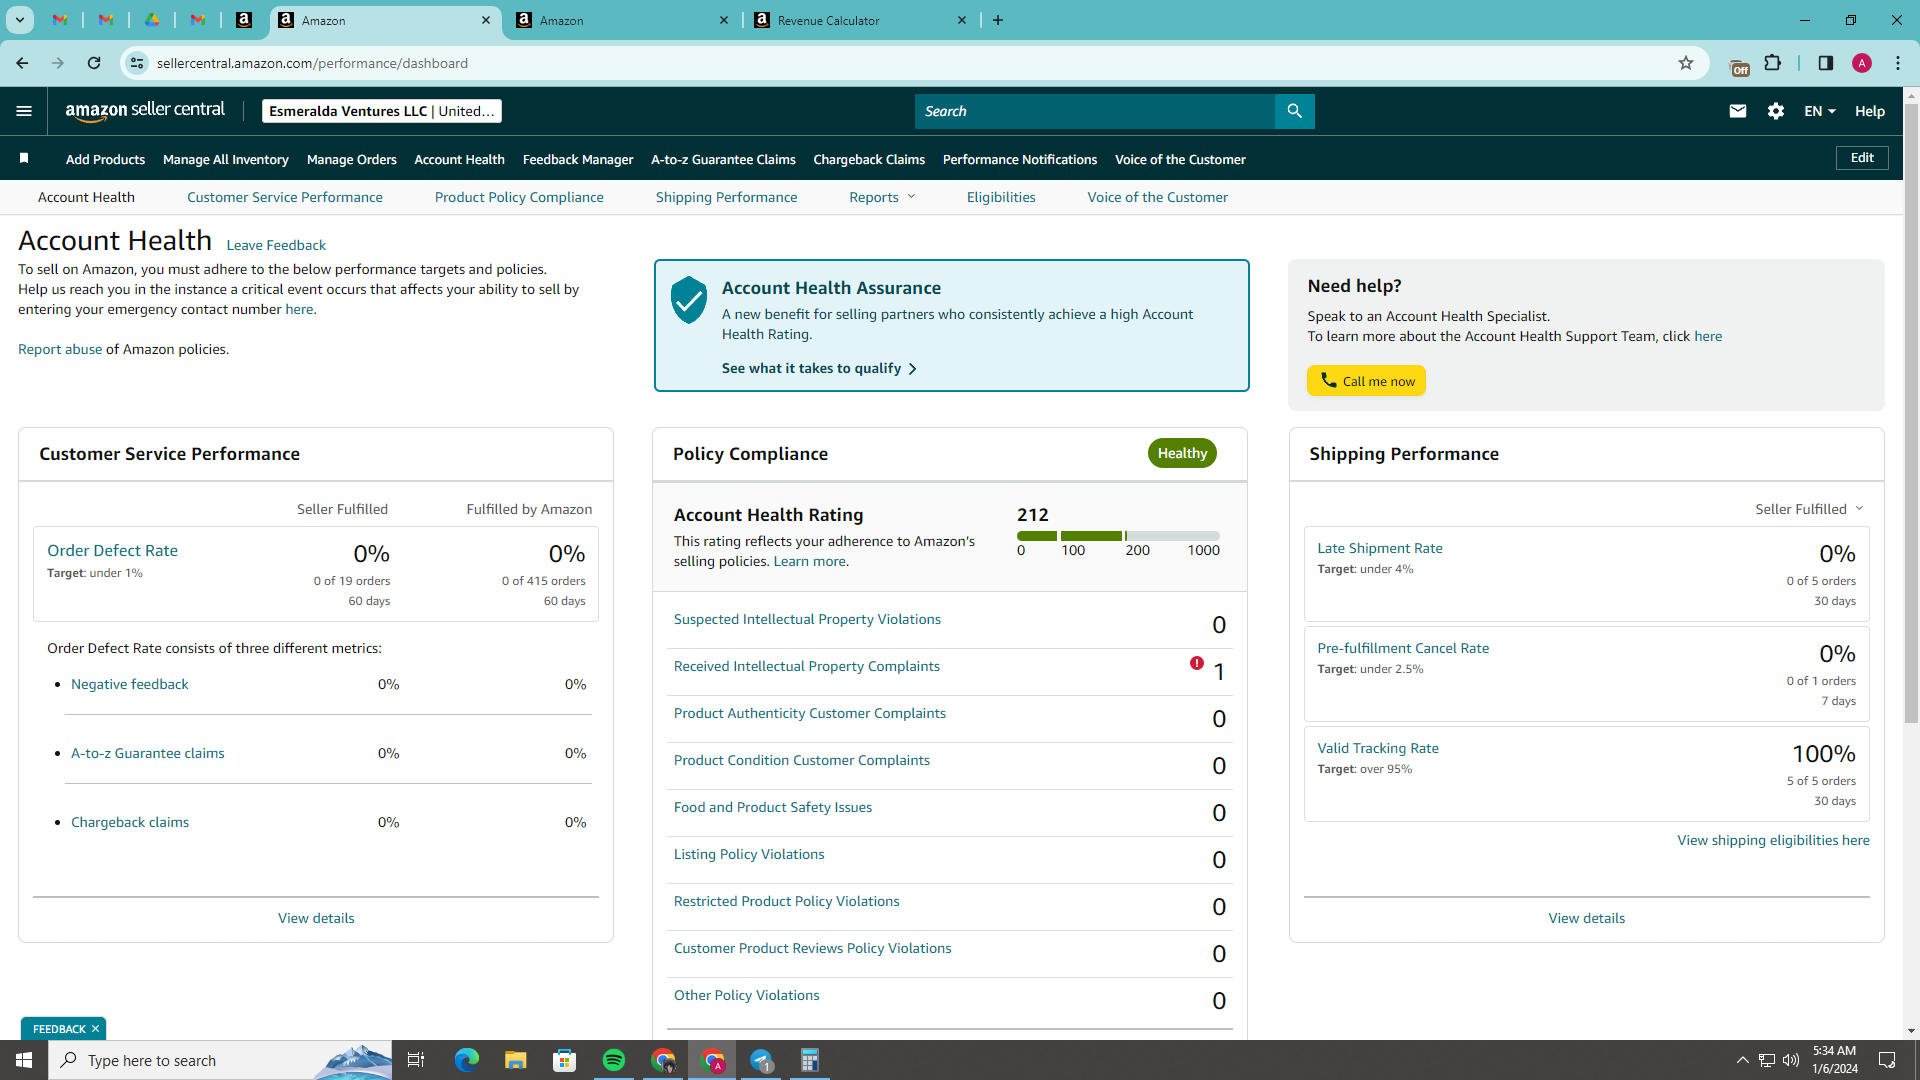Open the Leave Feedback link
1920x1080 pixels.
pyautogui.click(x=276, y=245)
